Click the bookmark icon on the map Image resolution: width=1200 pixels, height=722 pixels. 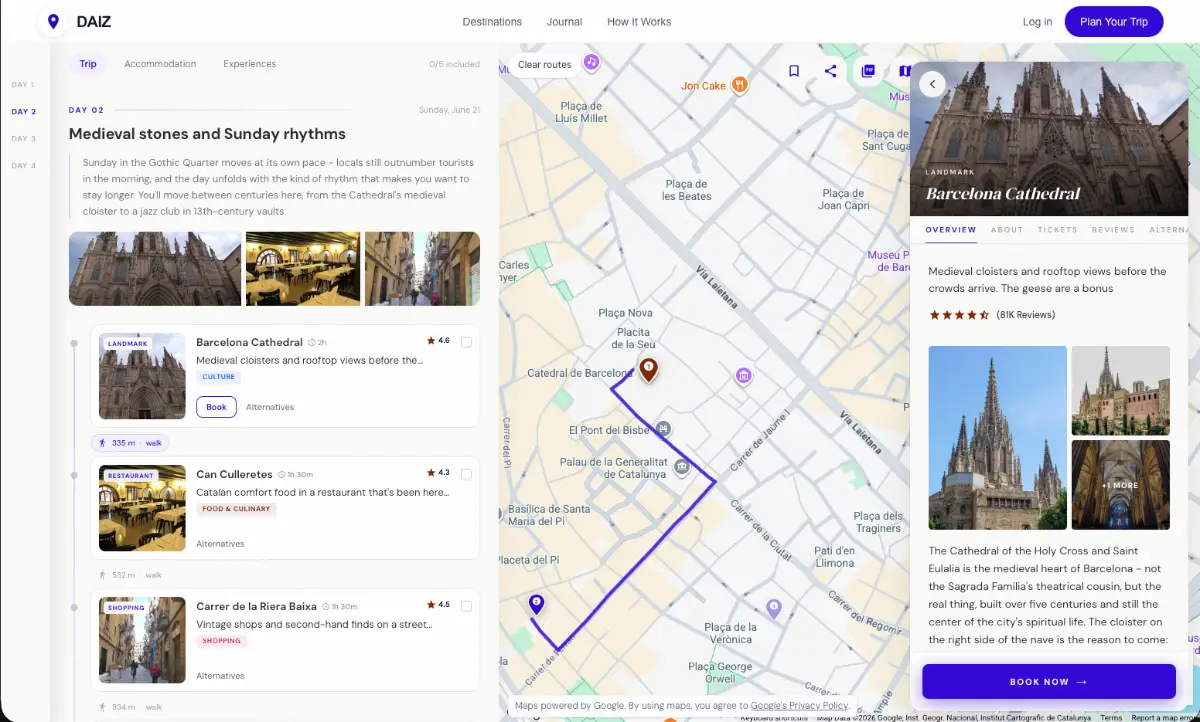tap(794, 71)
